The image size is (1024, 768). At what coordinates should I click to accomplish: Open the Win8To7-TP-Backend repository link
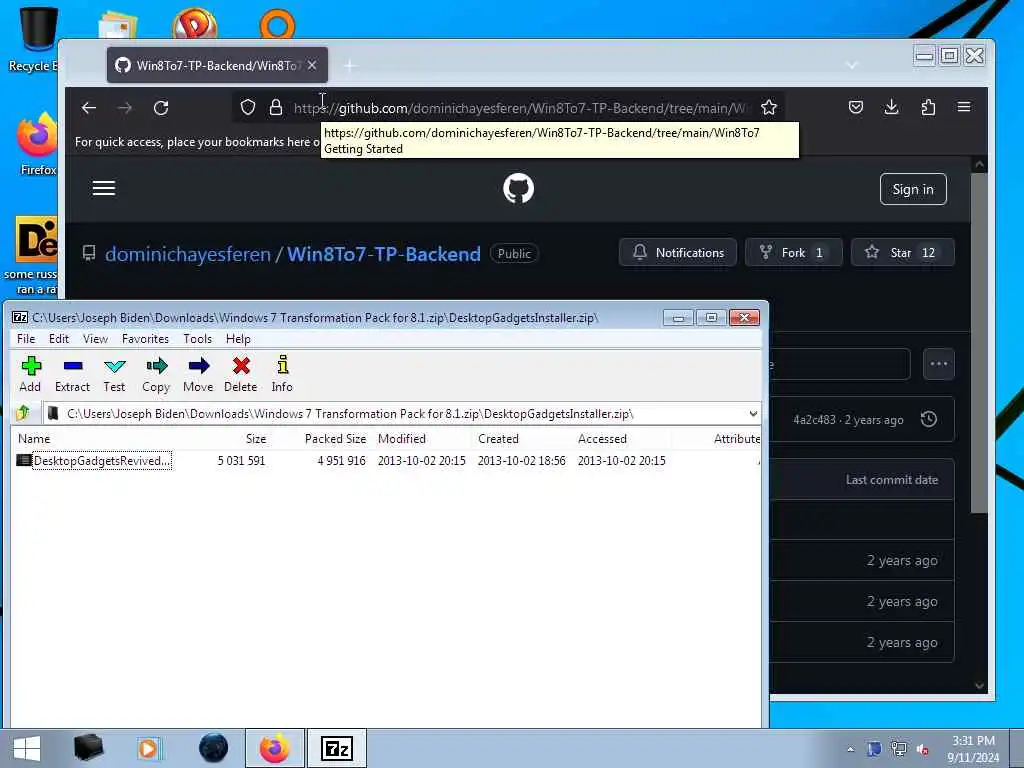point(384,254)
